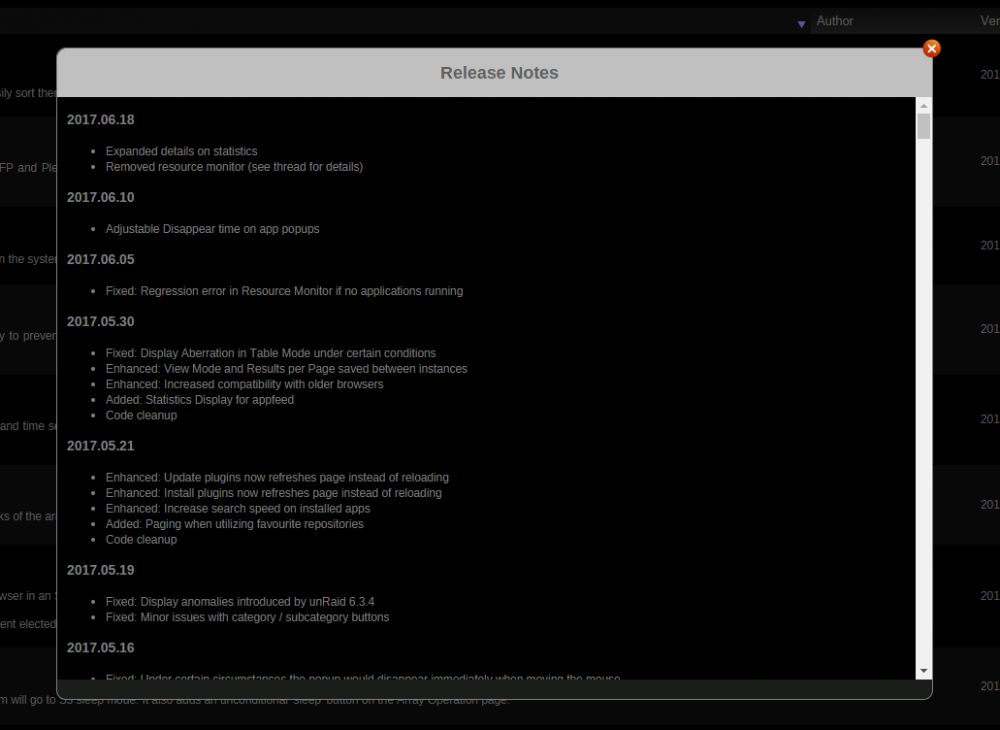This screenshot has width=1000, height=730.
Task: Click the sort arrow beside Author column
Action: [801, 24]
